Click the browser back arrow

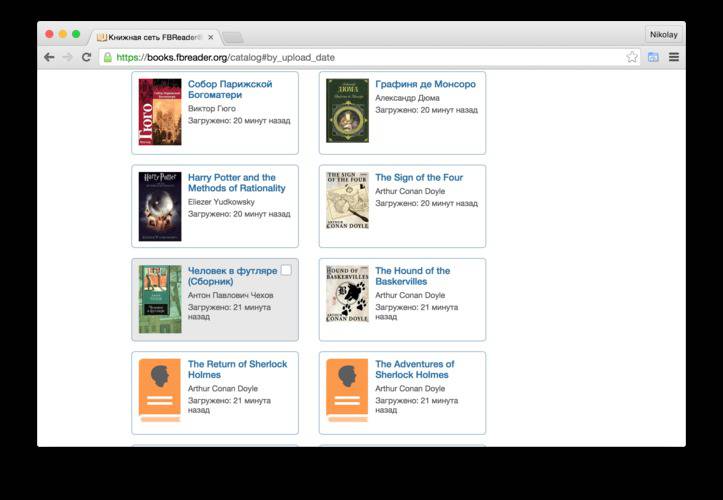pyautogui.click(x=49, y=57)
